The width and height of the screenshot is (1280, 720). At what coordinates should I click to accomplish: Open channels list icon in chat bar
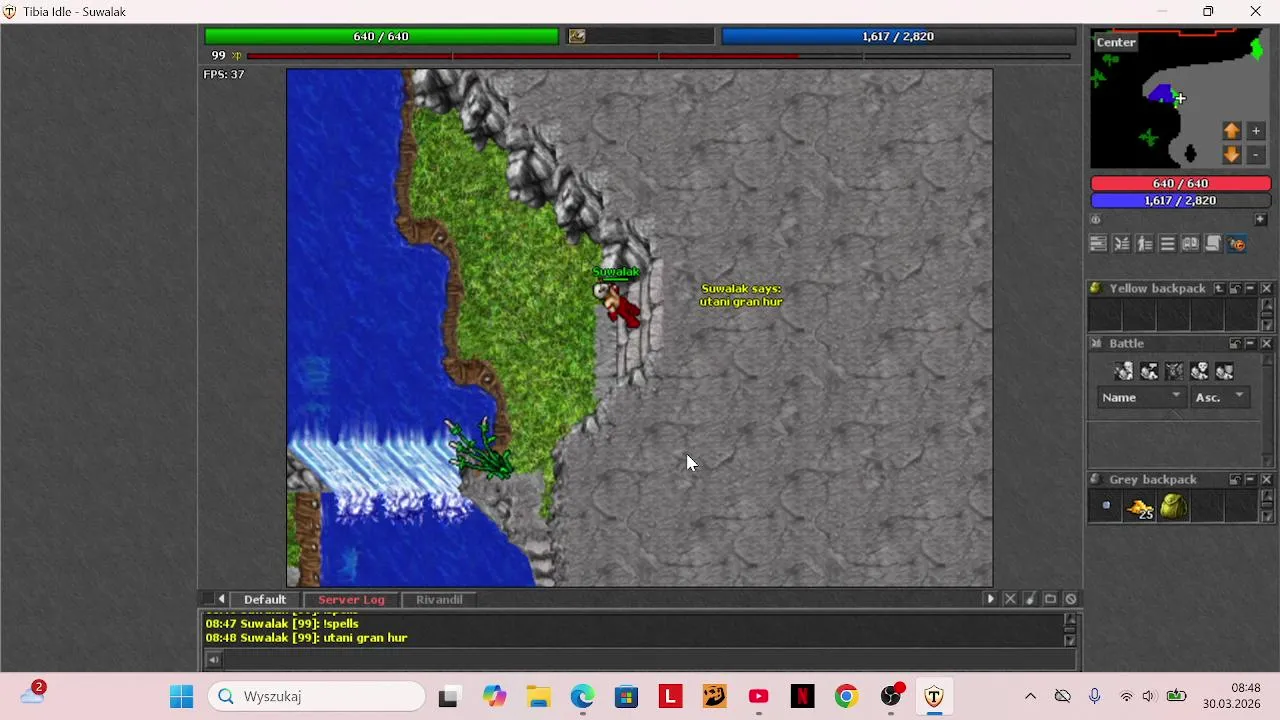(1050, 599)
